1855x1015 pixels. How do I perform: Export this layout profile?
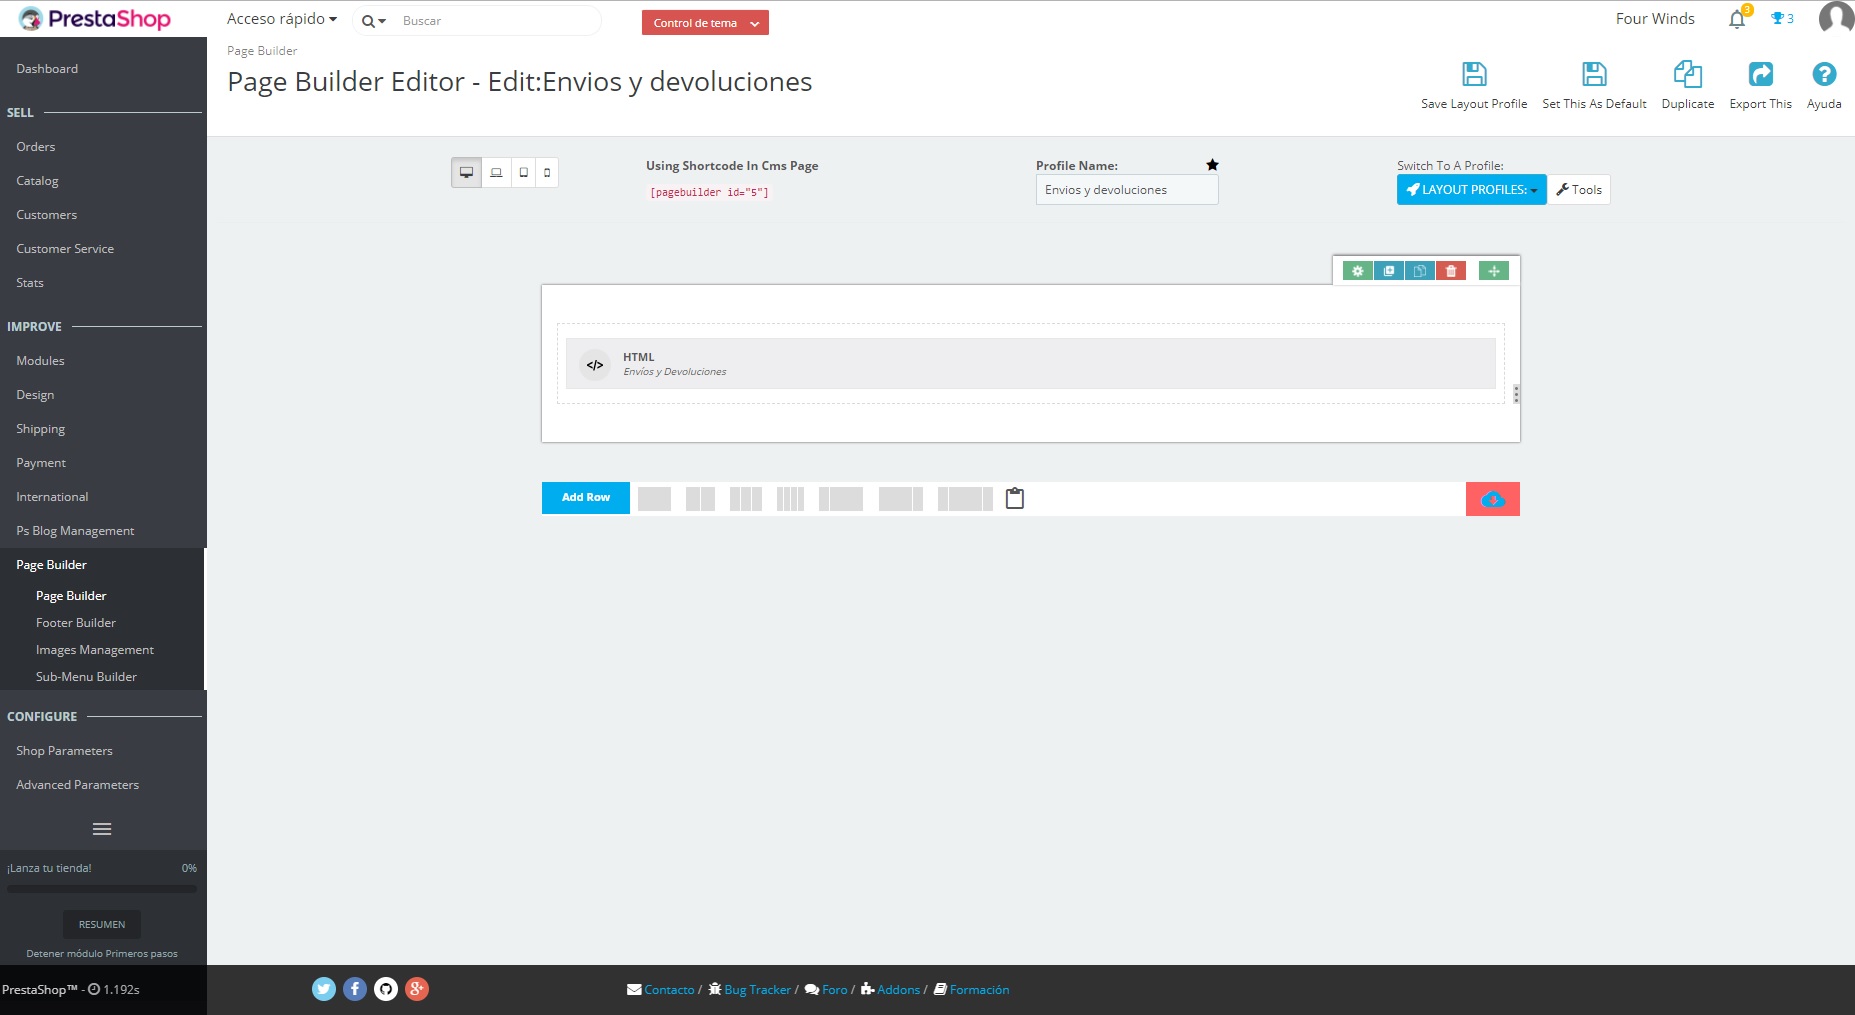point(1761,86)
